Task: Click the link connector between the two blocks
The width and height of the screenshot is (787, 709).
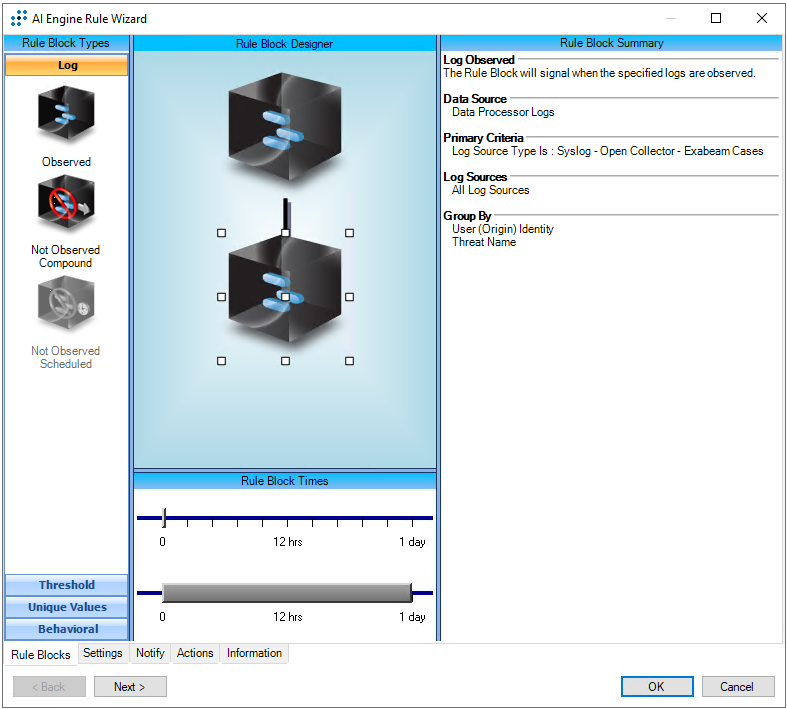Action: tap(285, 213)
